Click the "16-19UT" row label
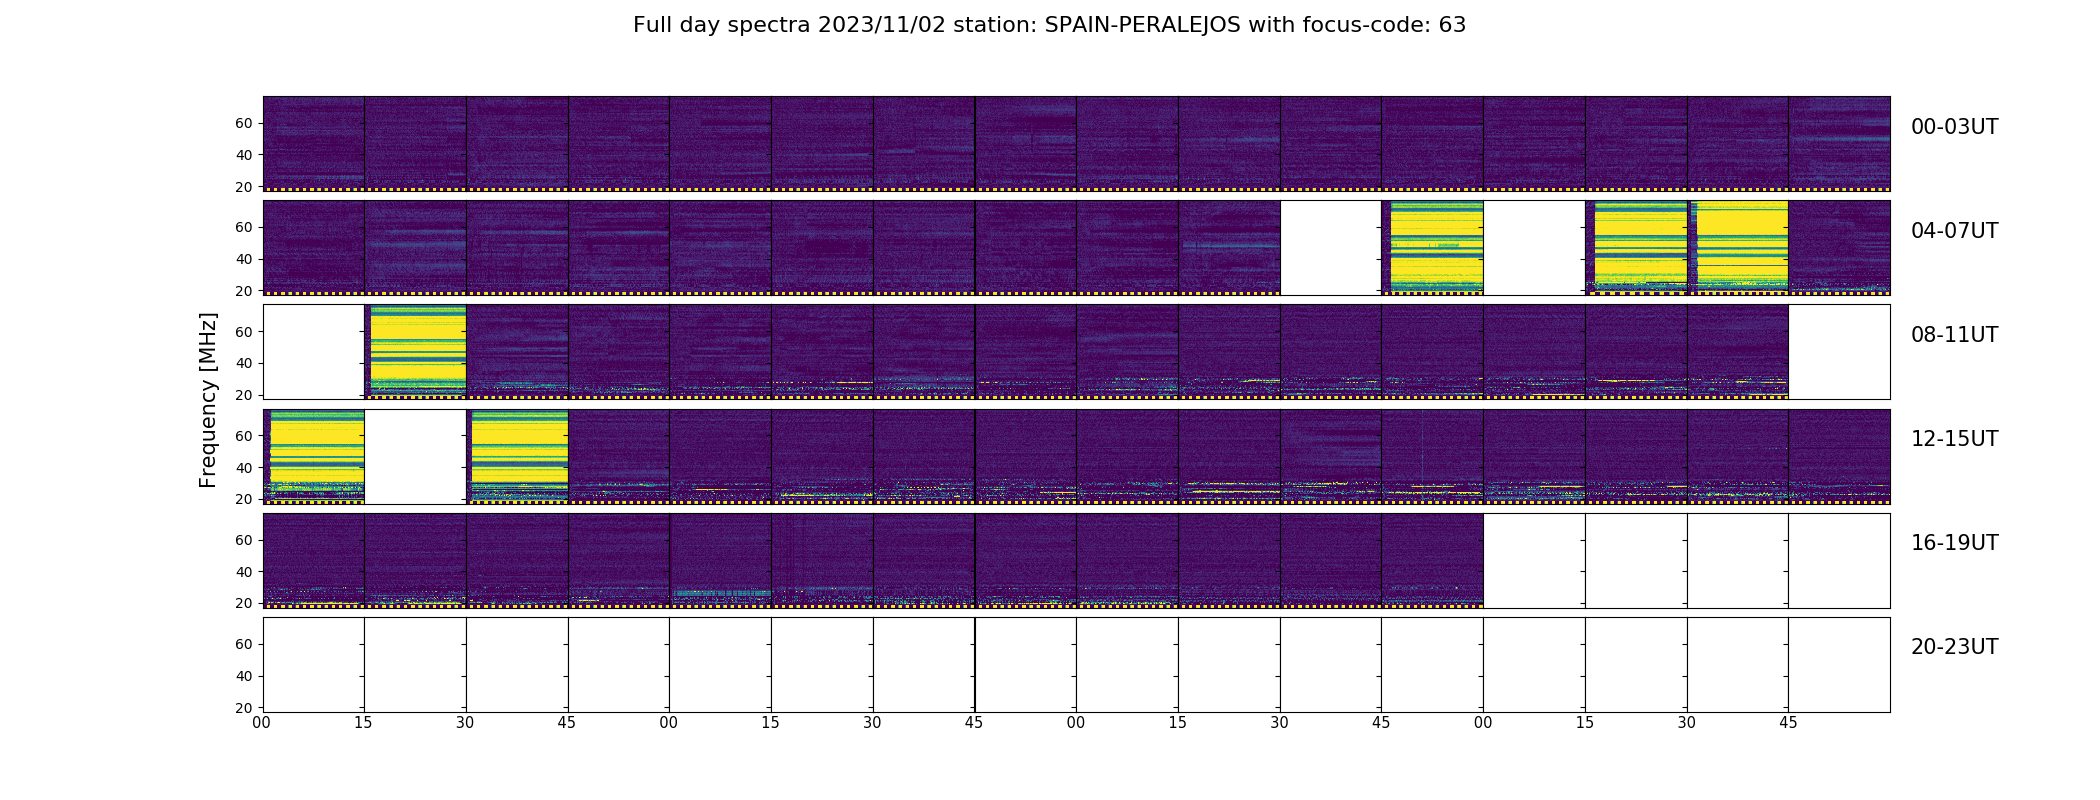 tap(1954, 543)
